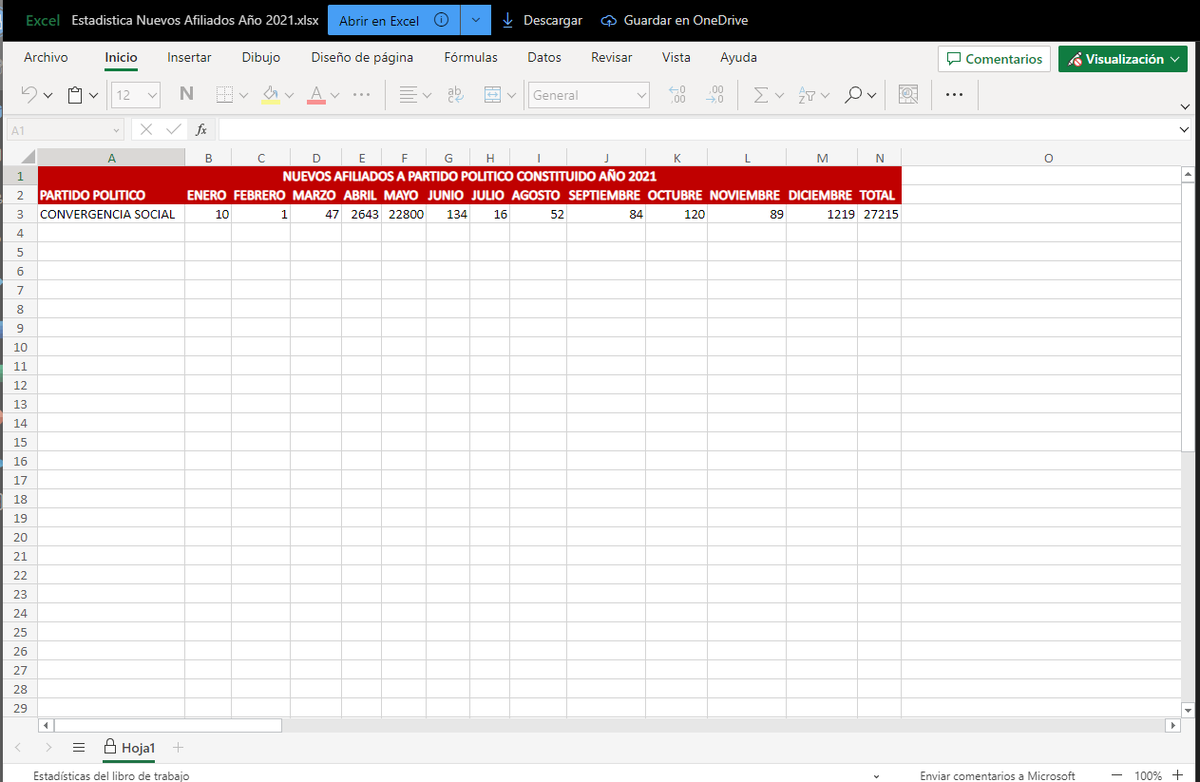Open the all sheets list icon
Screen dimensions: 1200x782
(x=79, y=747)
